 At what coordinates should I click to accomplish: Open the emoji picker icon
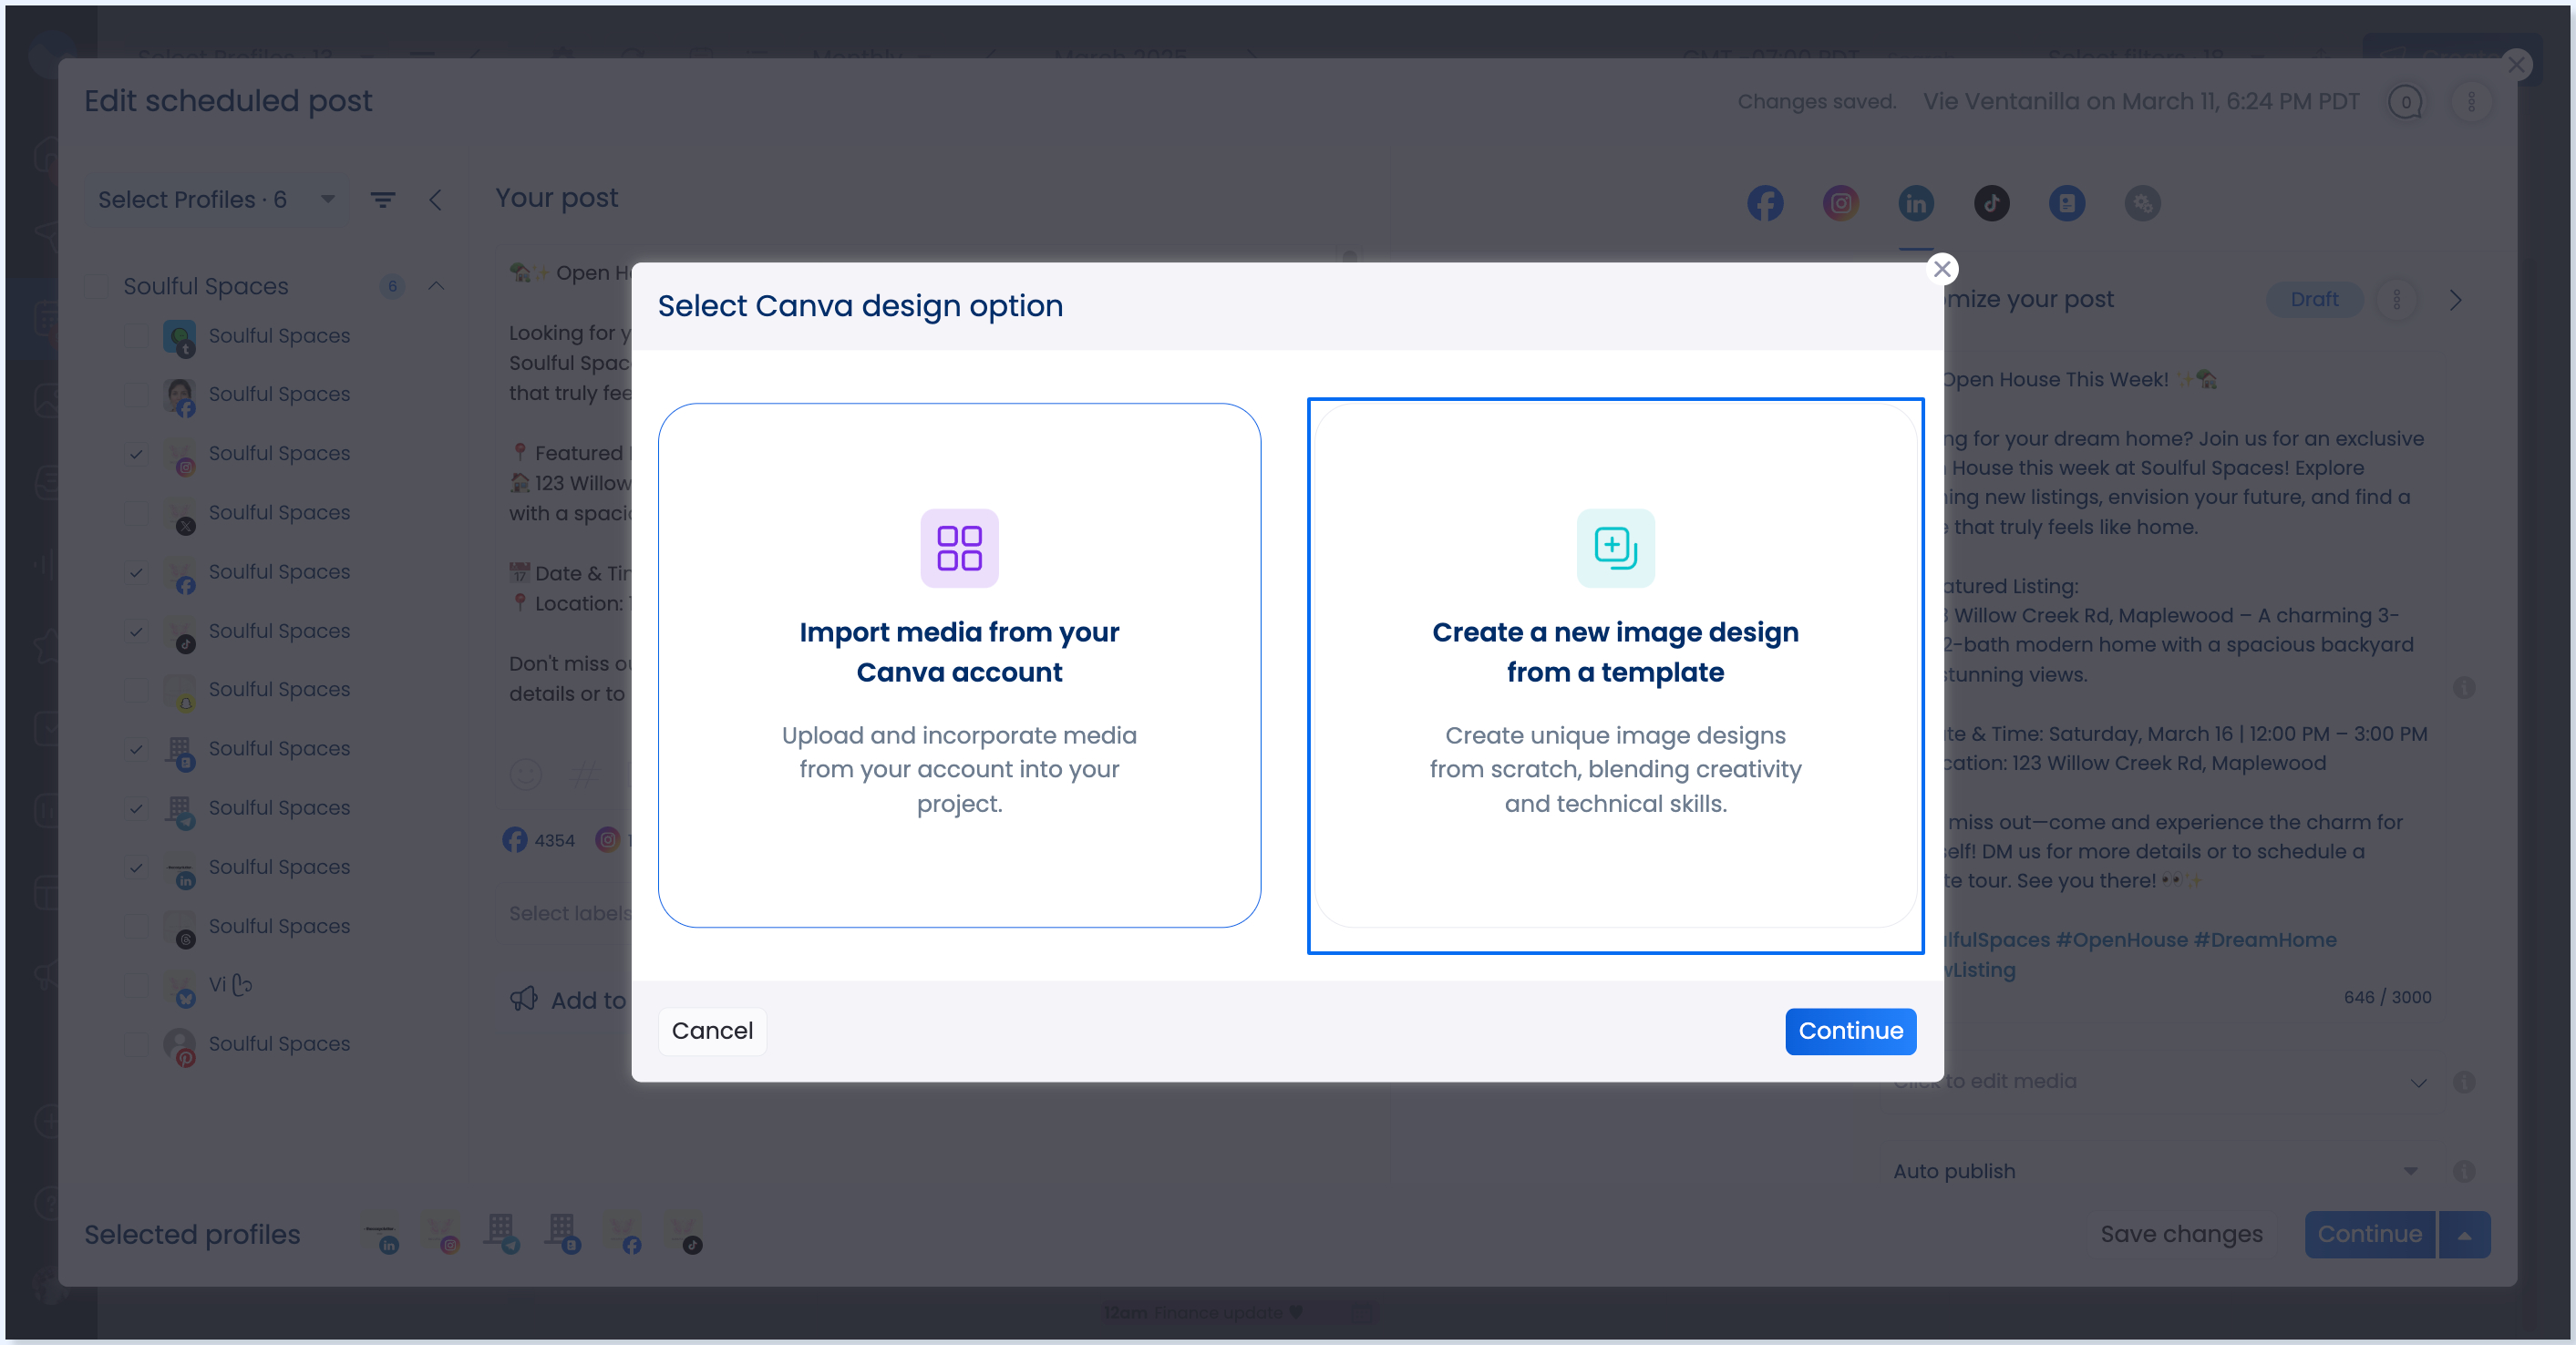coord(526,773)
